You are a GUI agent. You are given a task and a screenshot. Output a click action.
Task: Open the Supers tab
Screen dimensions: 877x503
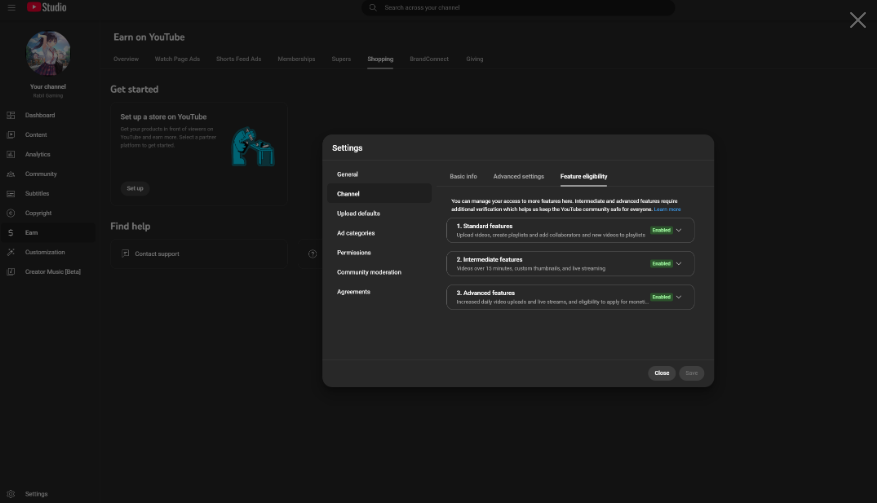tap(341, 59)
